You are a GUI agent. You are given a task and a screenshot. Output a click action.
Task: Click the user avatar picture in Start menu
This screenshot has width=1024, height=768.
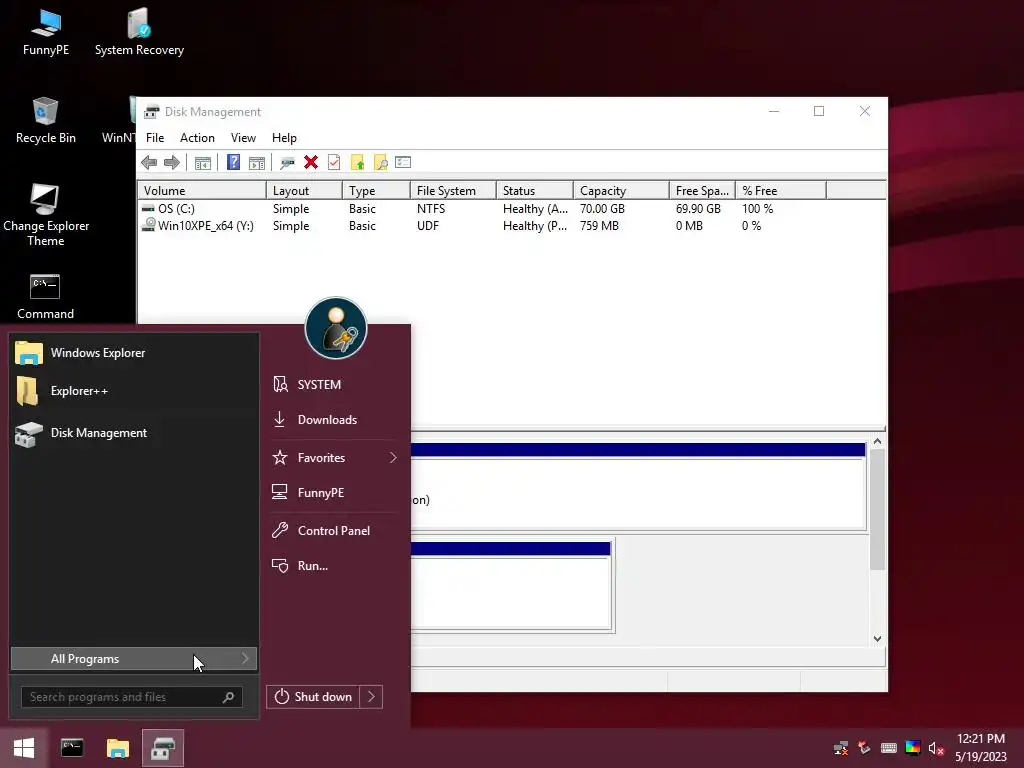tap(336, 328)
